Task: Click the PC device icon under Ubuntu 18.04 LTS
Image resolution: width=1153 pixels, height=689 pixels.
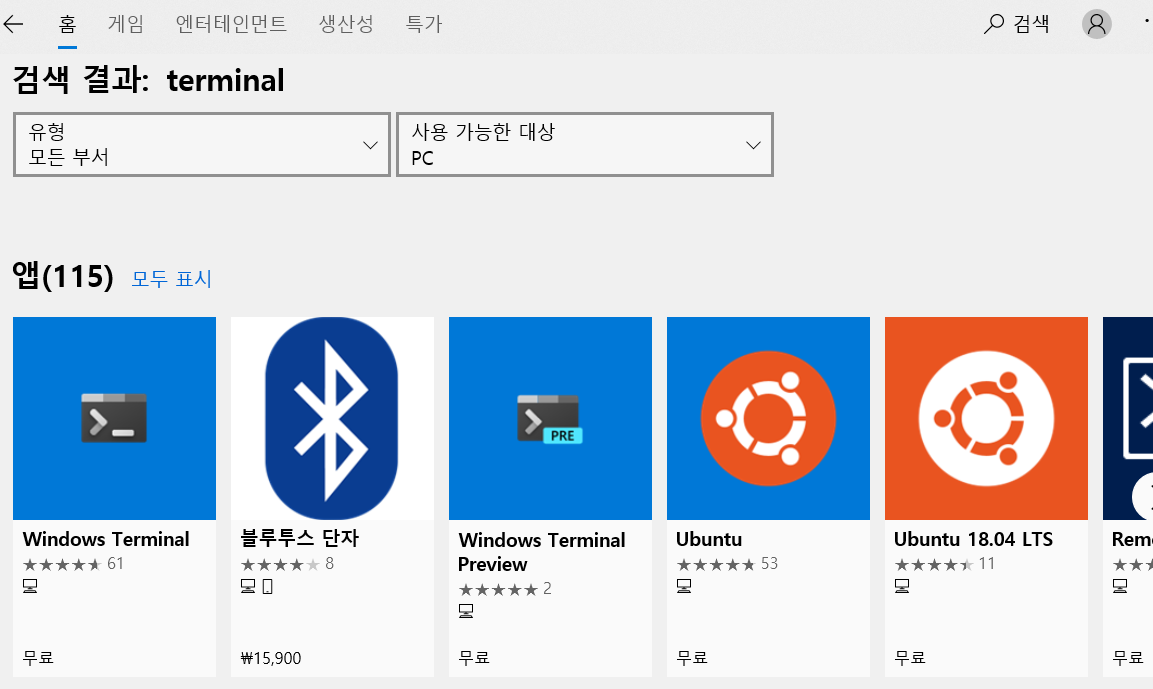Action: pyautogui.click(x=902, y=586)
